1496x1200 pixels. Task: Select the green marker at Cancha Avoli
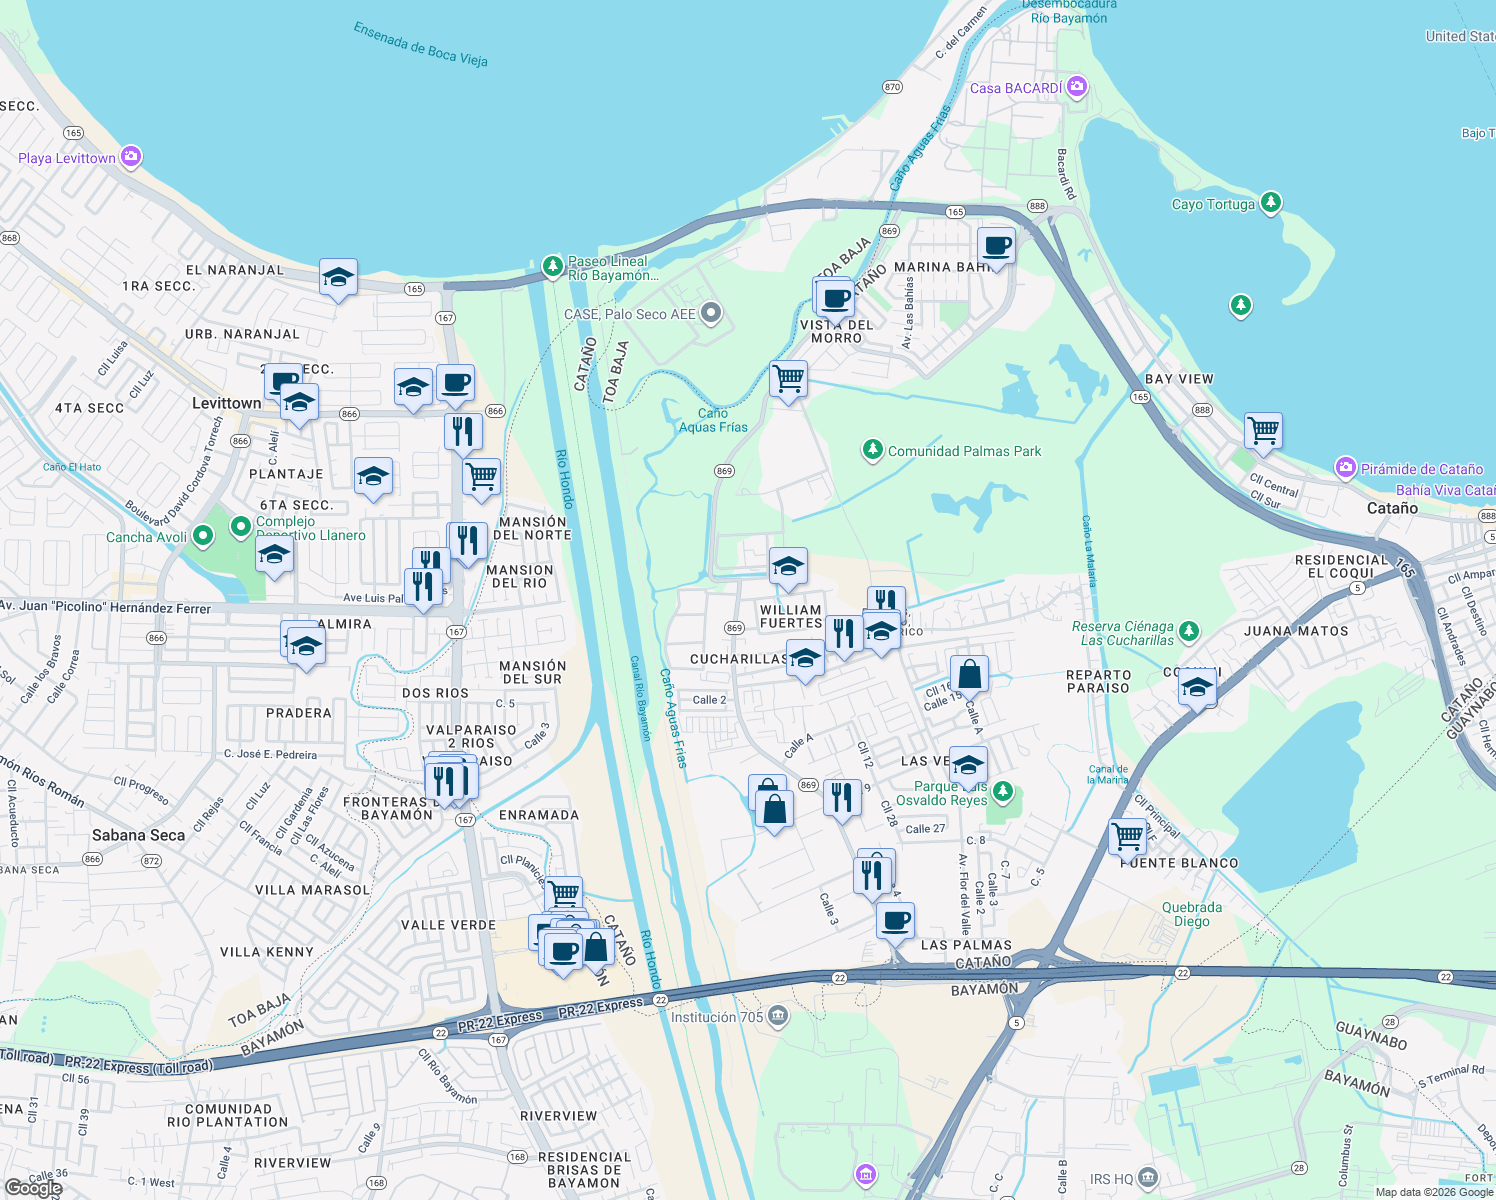(x=202, y=536)
